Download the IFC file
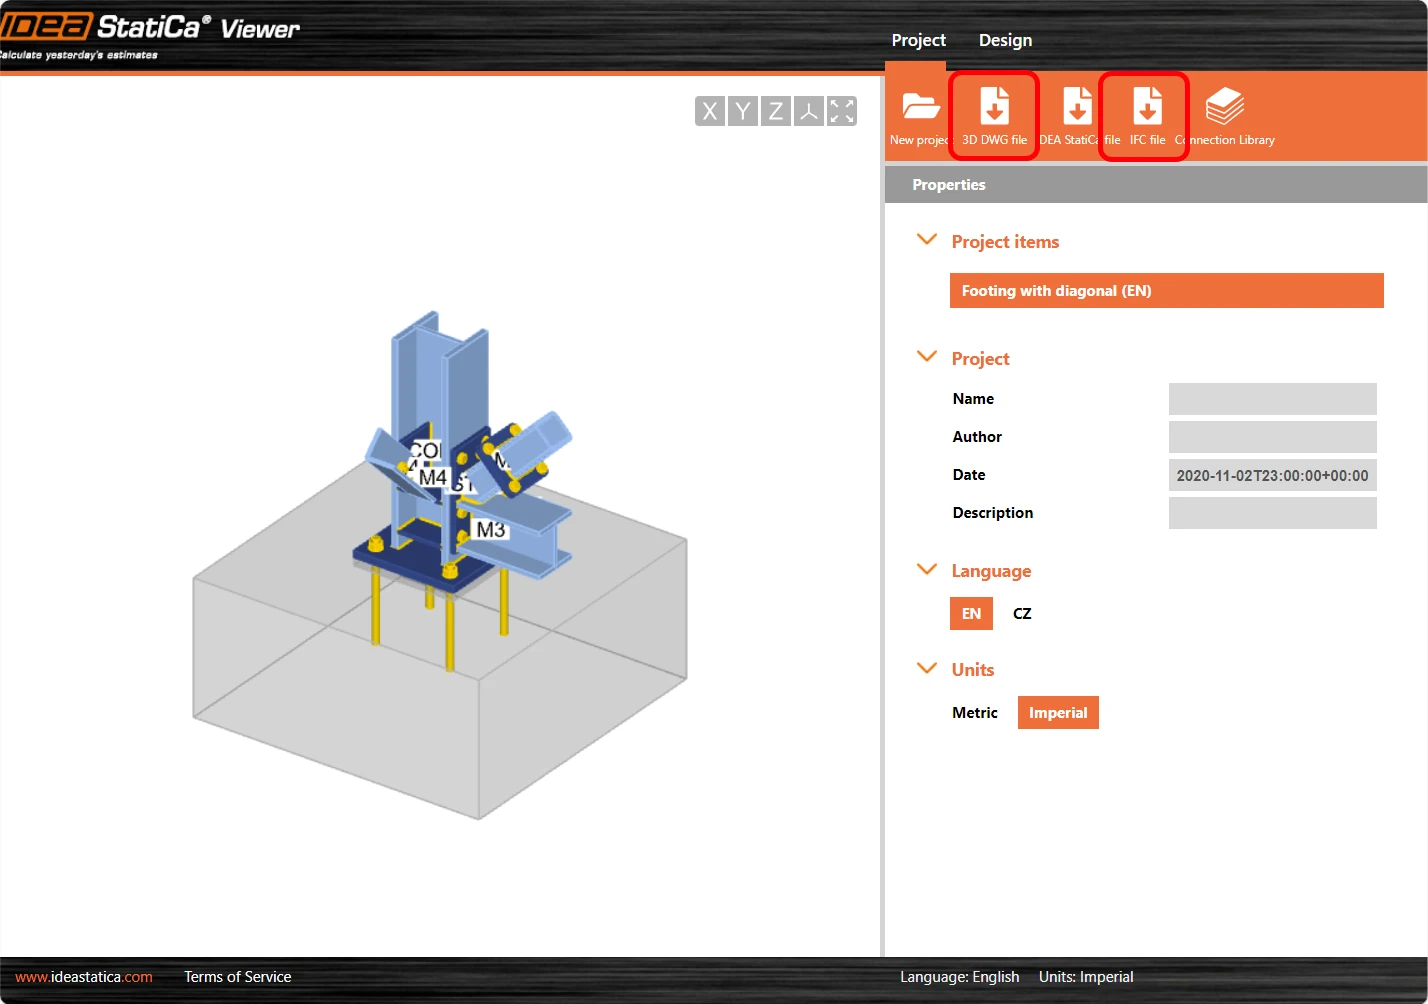The width and height of the screenshot is (1428, 1004). 1146,116
